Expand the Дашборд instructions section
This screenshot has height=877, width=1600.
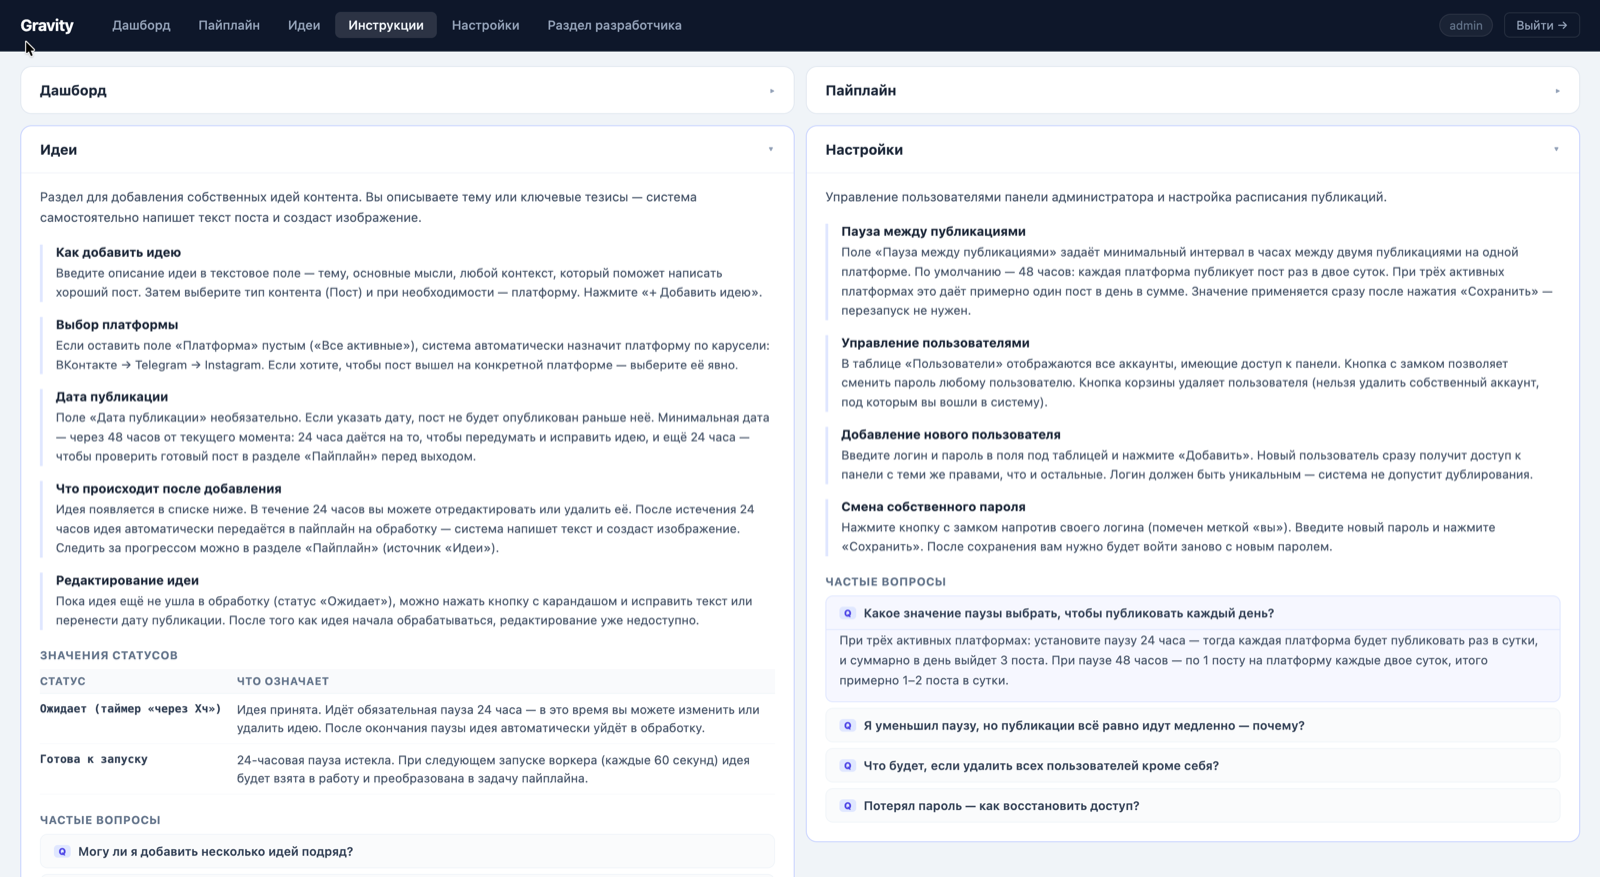pos(407,90)
